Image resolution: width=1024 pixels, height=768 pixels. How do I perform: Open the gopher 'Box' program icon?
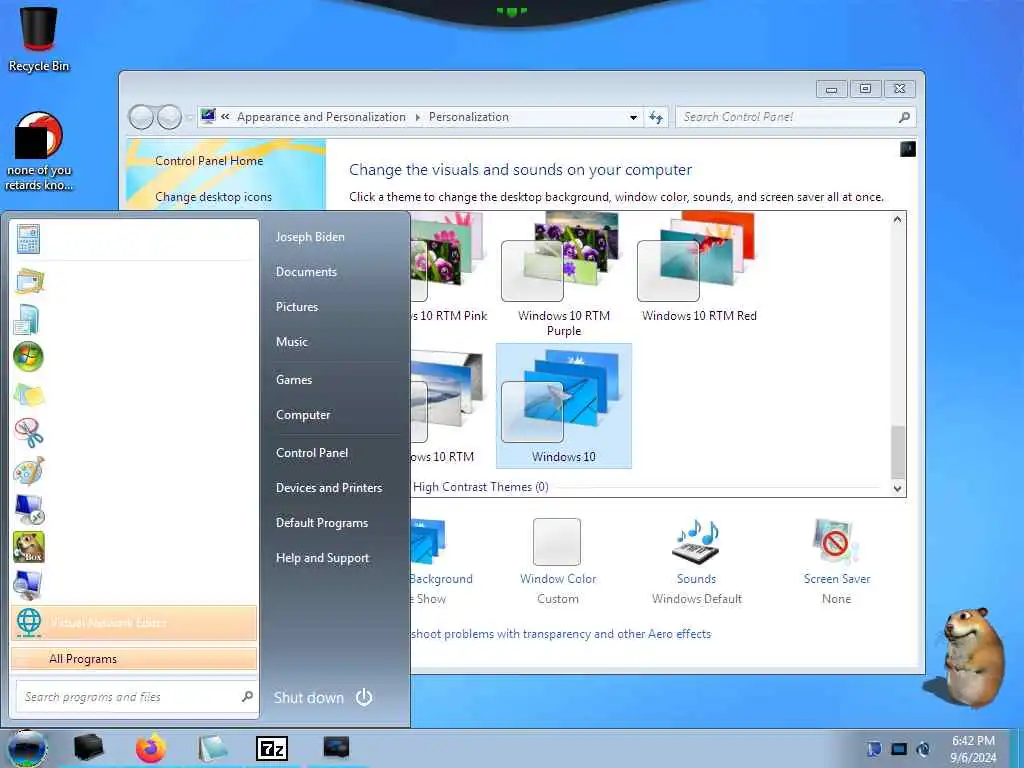[x=29, y=547]
